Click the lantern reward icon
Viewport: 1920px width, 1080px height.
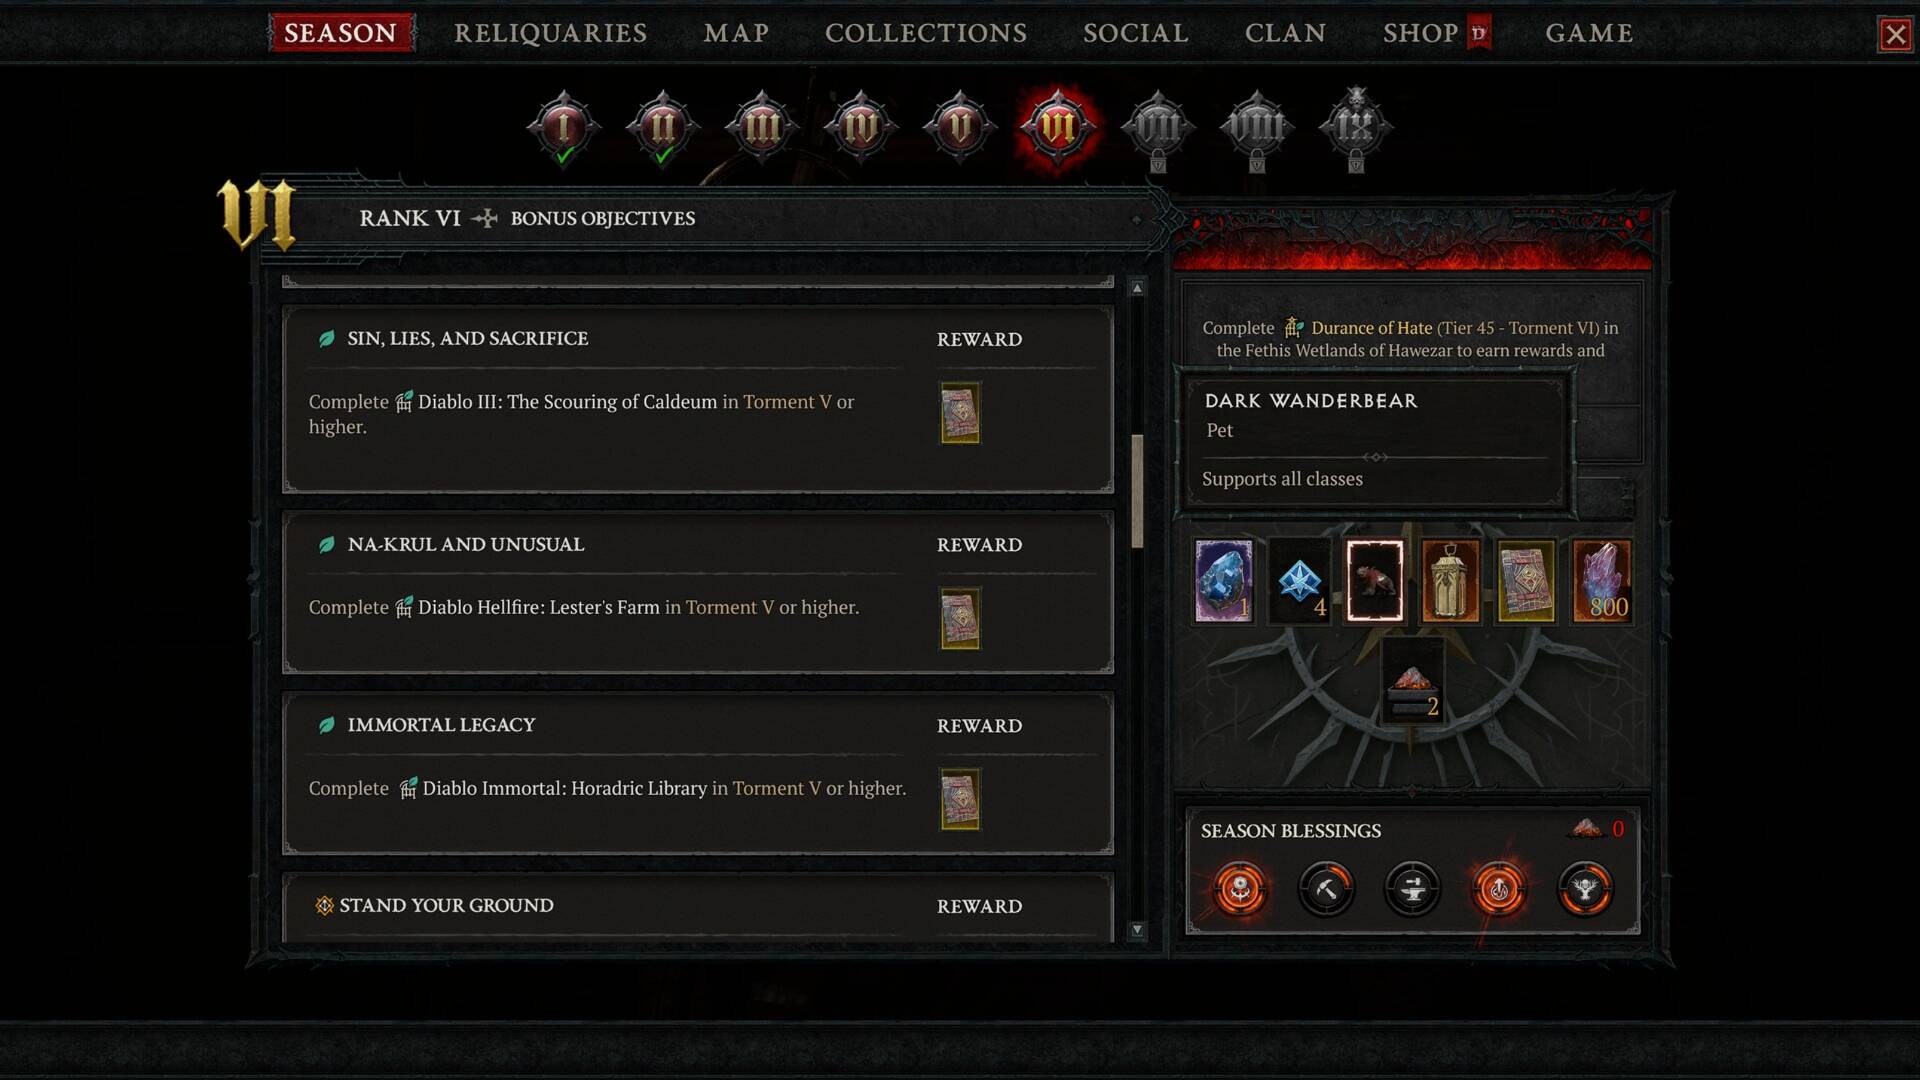click(x=1450, y=581)
